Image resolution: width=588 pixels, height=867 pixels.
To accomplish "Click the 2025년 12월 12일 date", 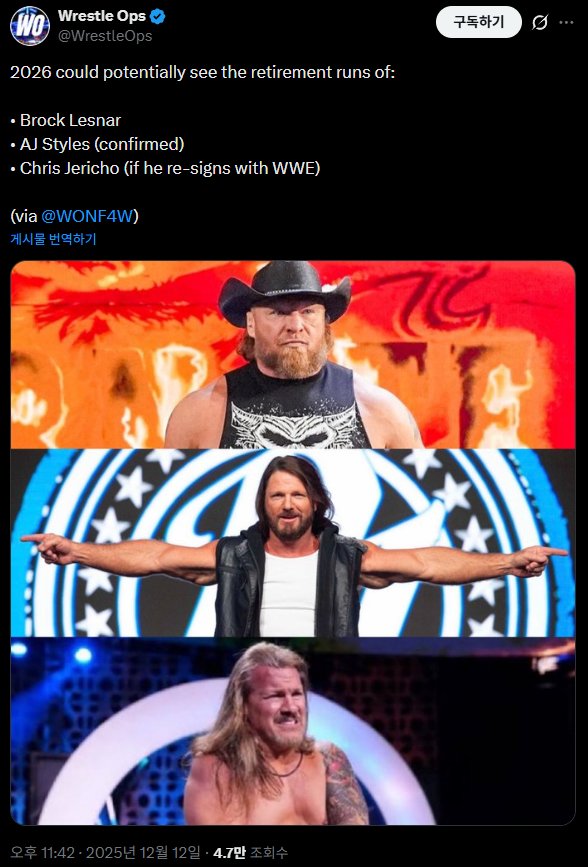I will point(143,852).
